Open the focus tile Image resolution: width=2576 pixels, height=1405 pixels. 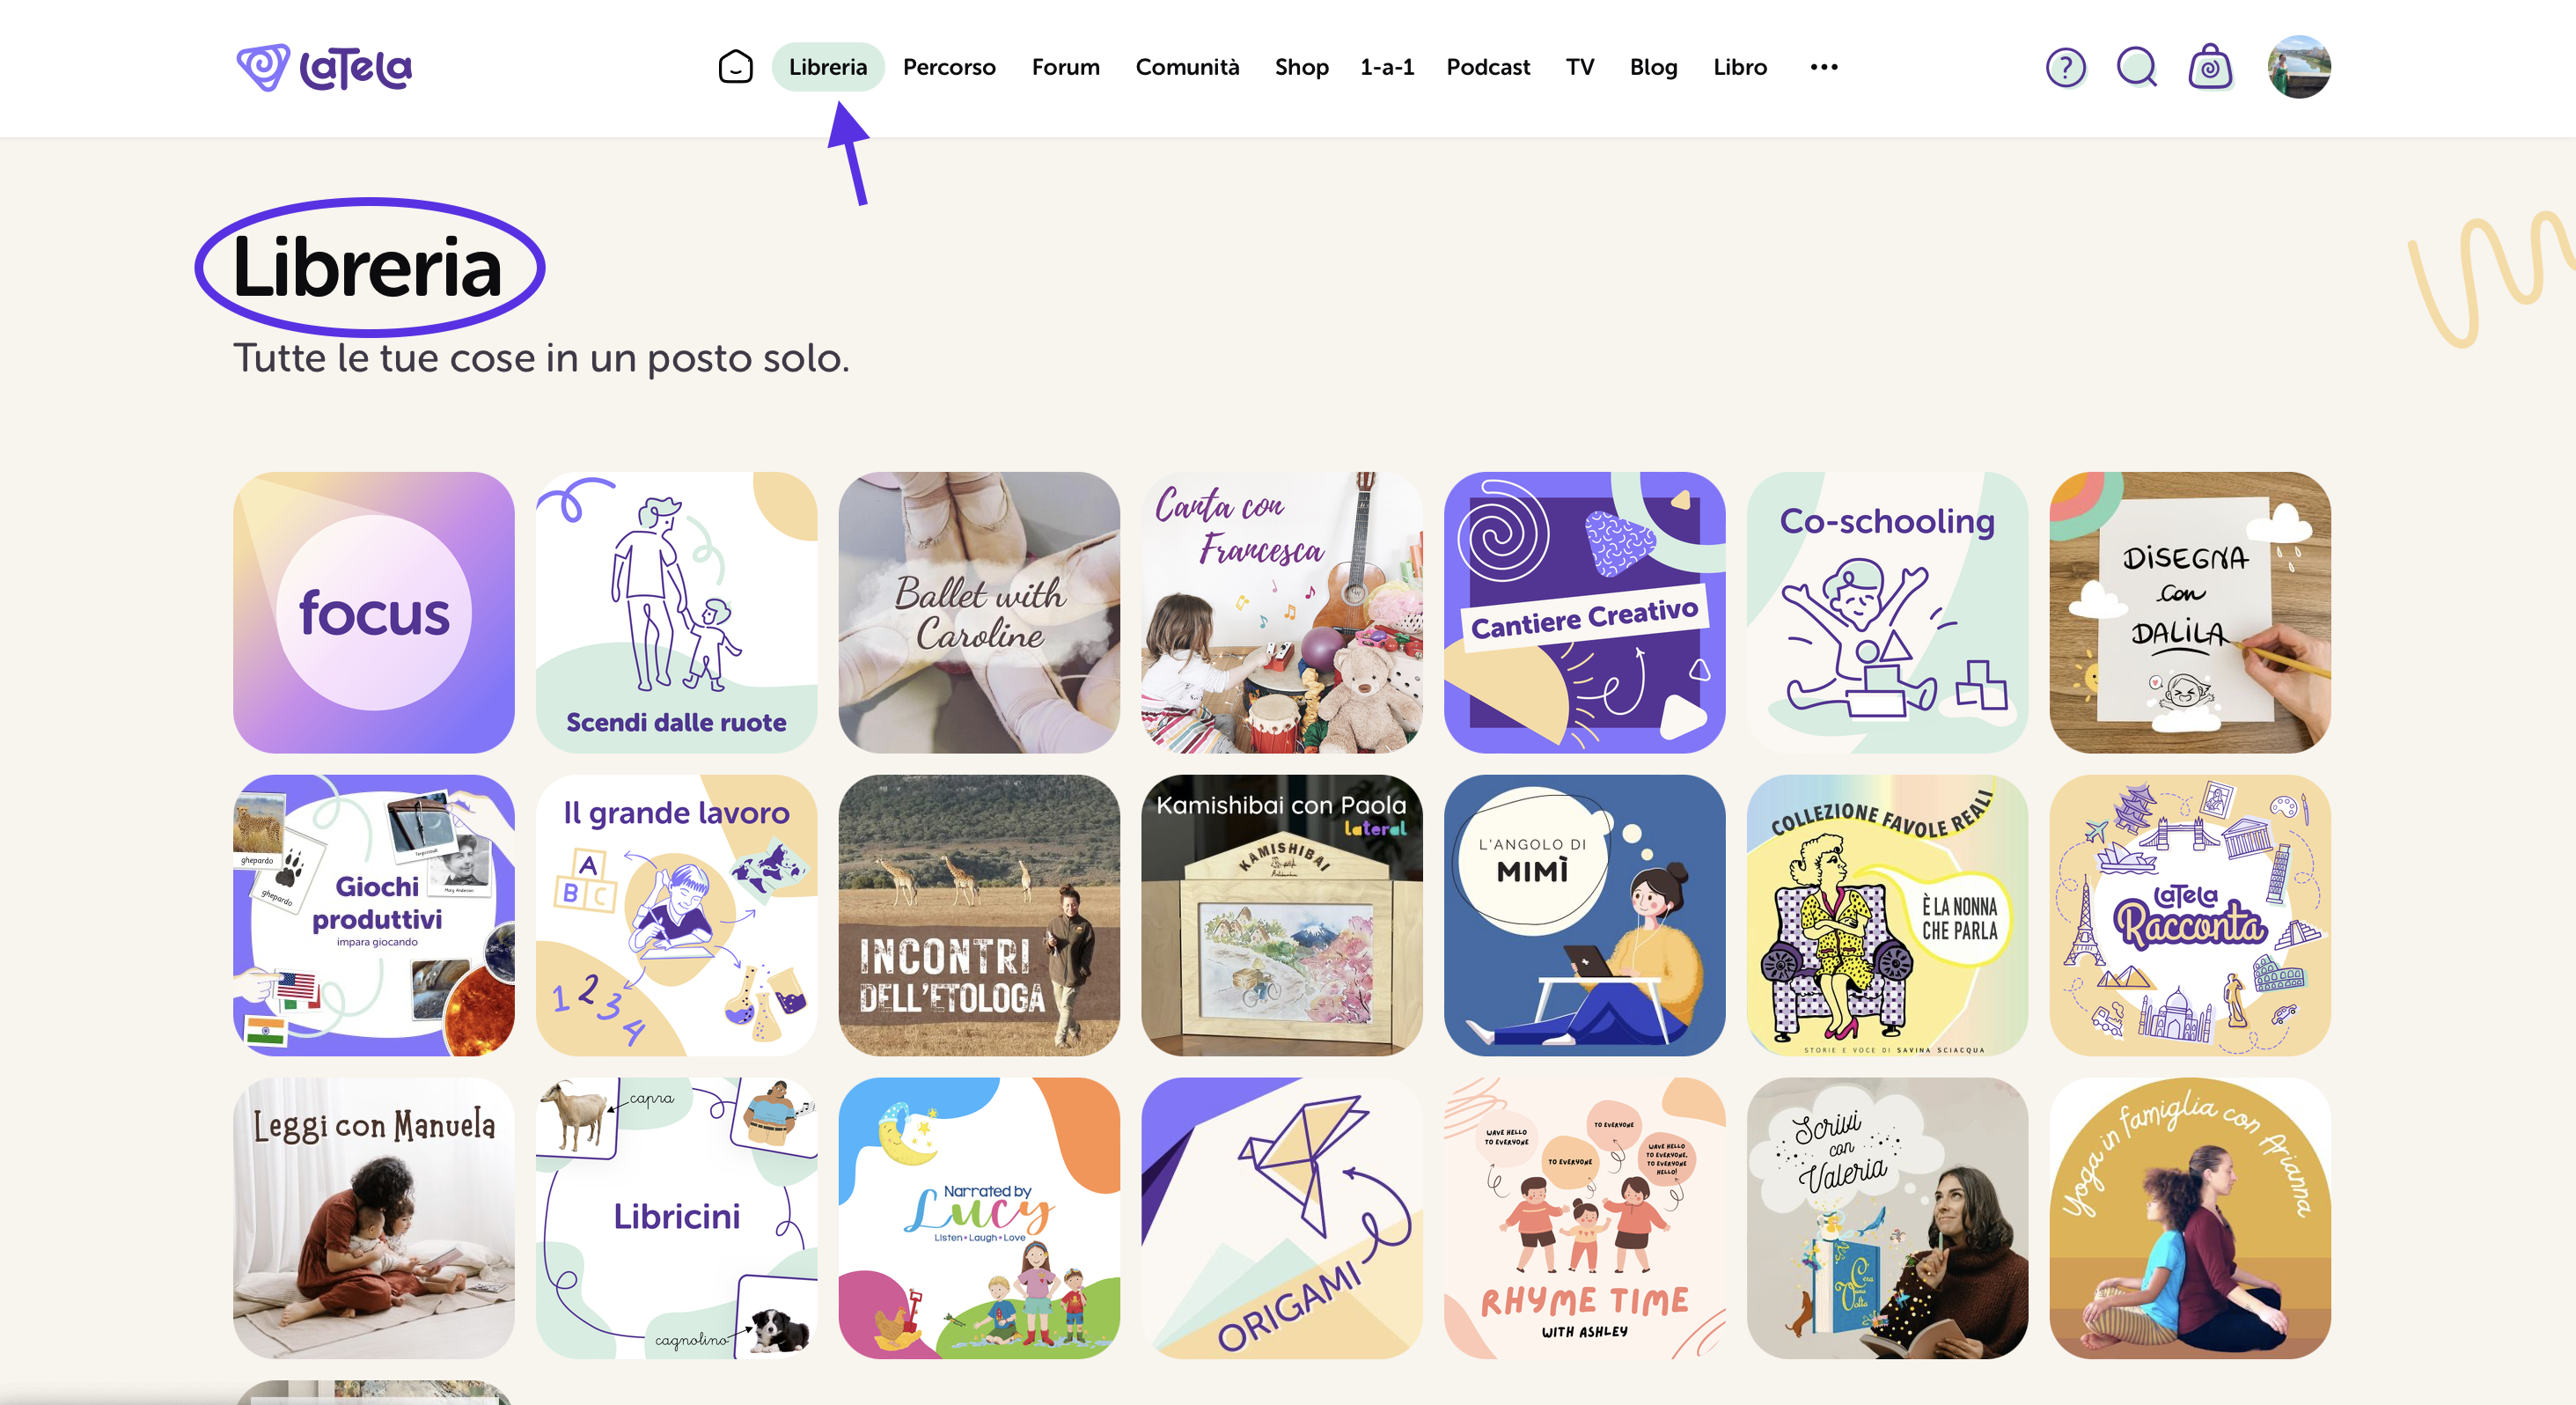tap(374, 612)
